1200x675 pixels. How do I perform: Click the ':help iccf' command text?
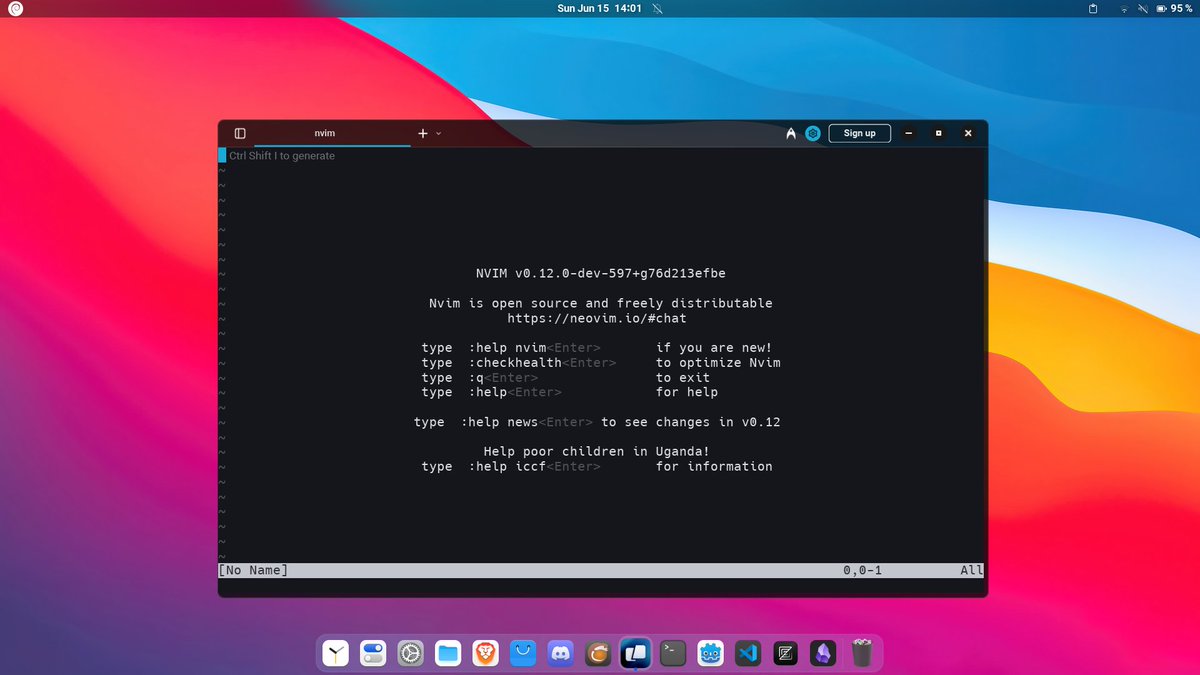click(507, 466)
